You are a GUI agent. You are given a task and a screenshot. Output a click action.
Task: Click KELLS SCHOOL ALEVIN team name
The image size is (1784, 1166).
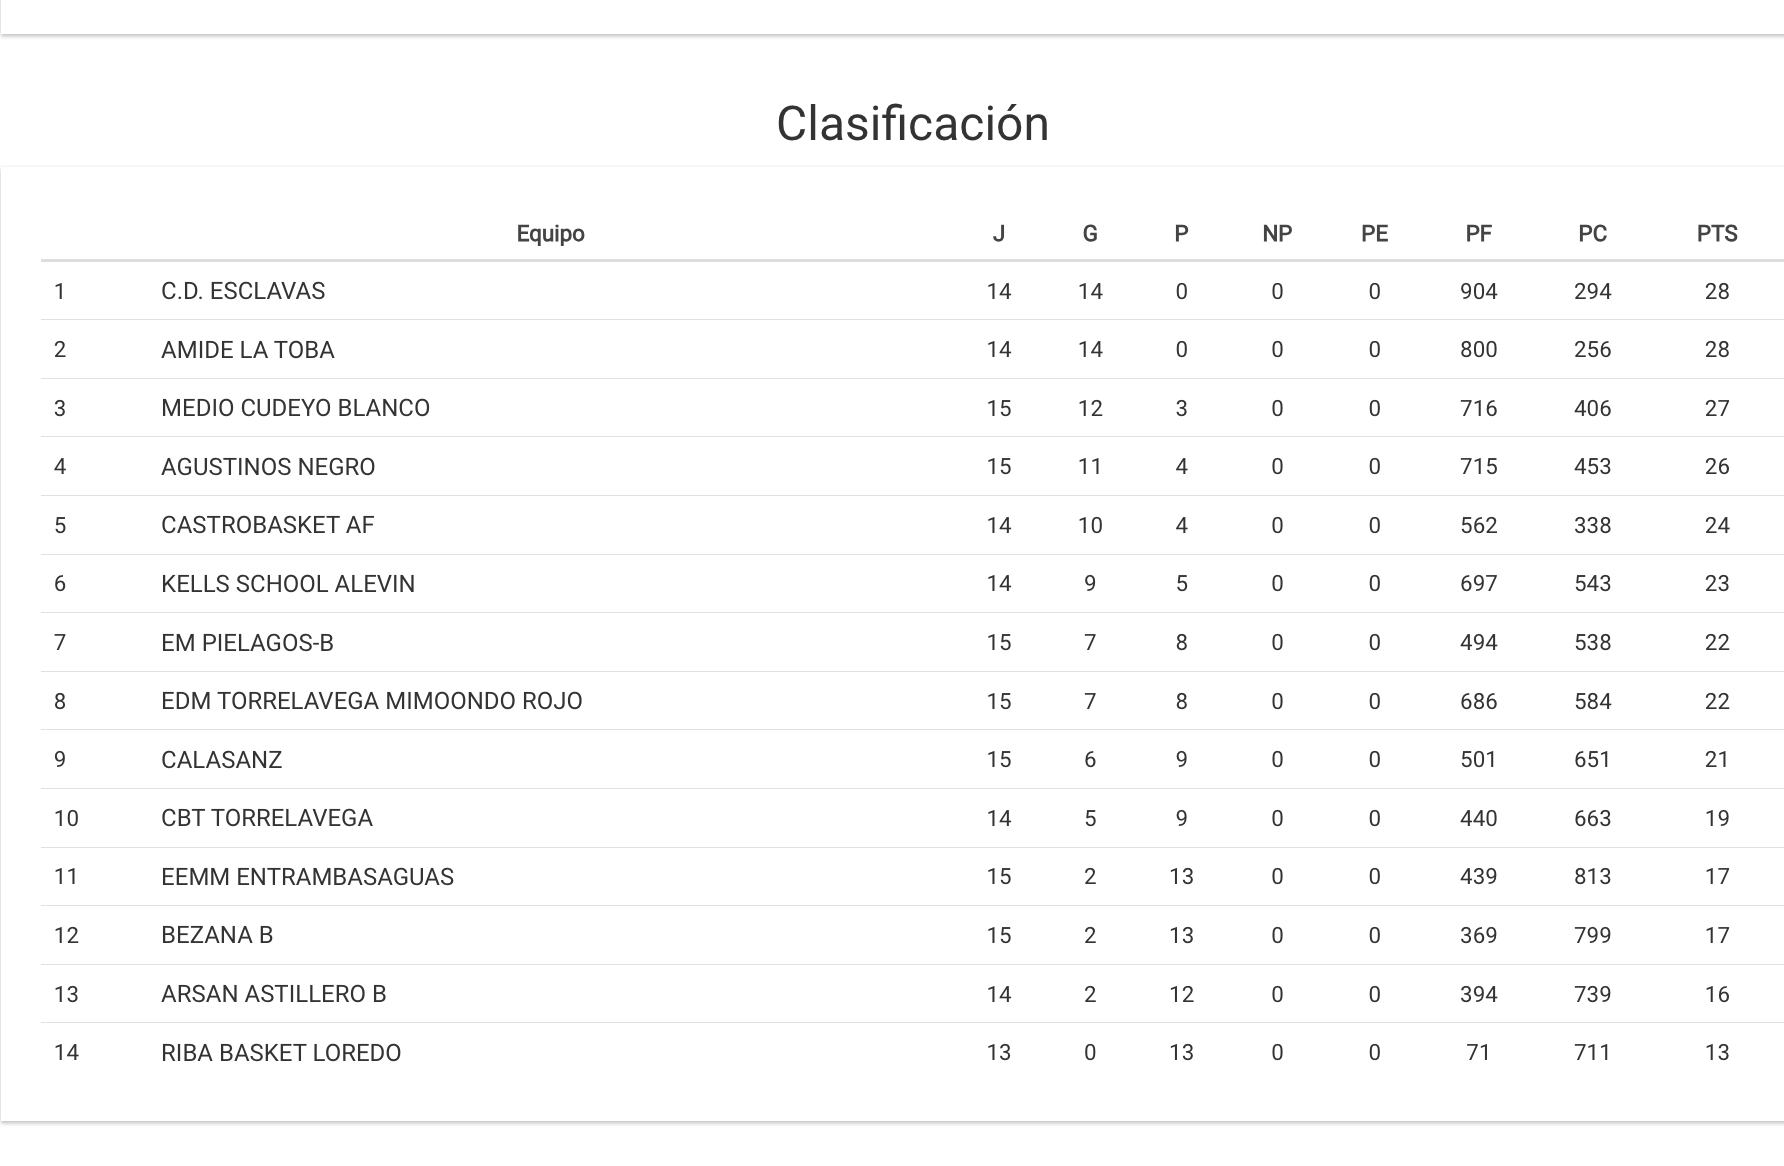288,584
